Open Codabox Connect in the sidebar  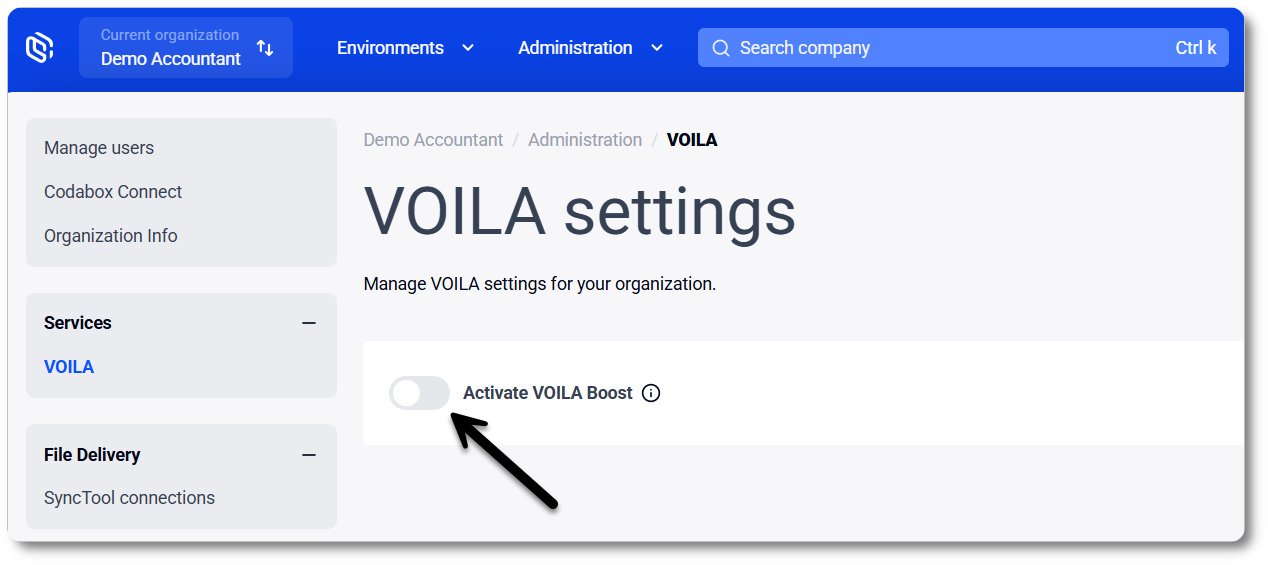point(113,192)
